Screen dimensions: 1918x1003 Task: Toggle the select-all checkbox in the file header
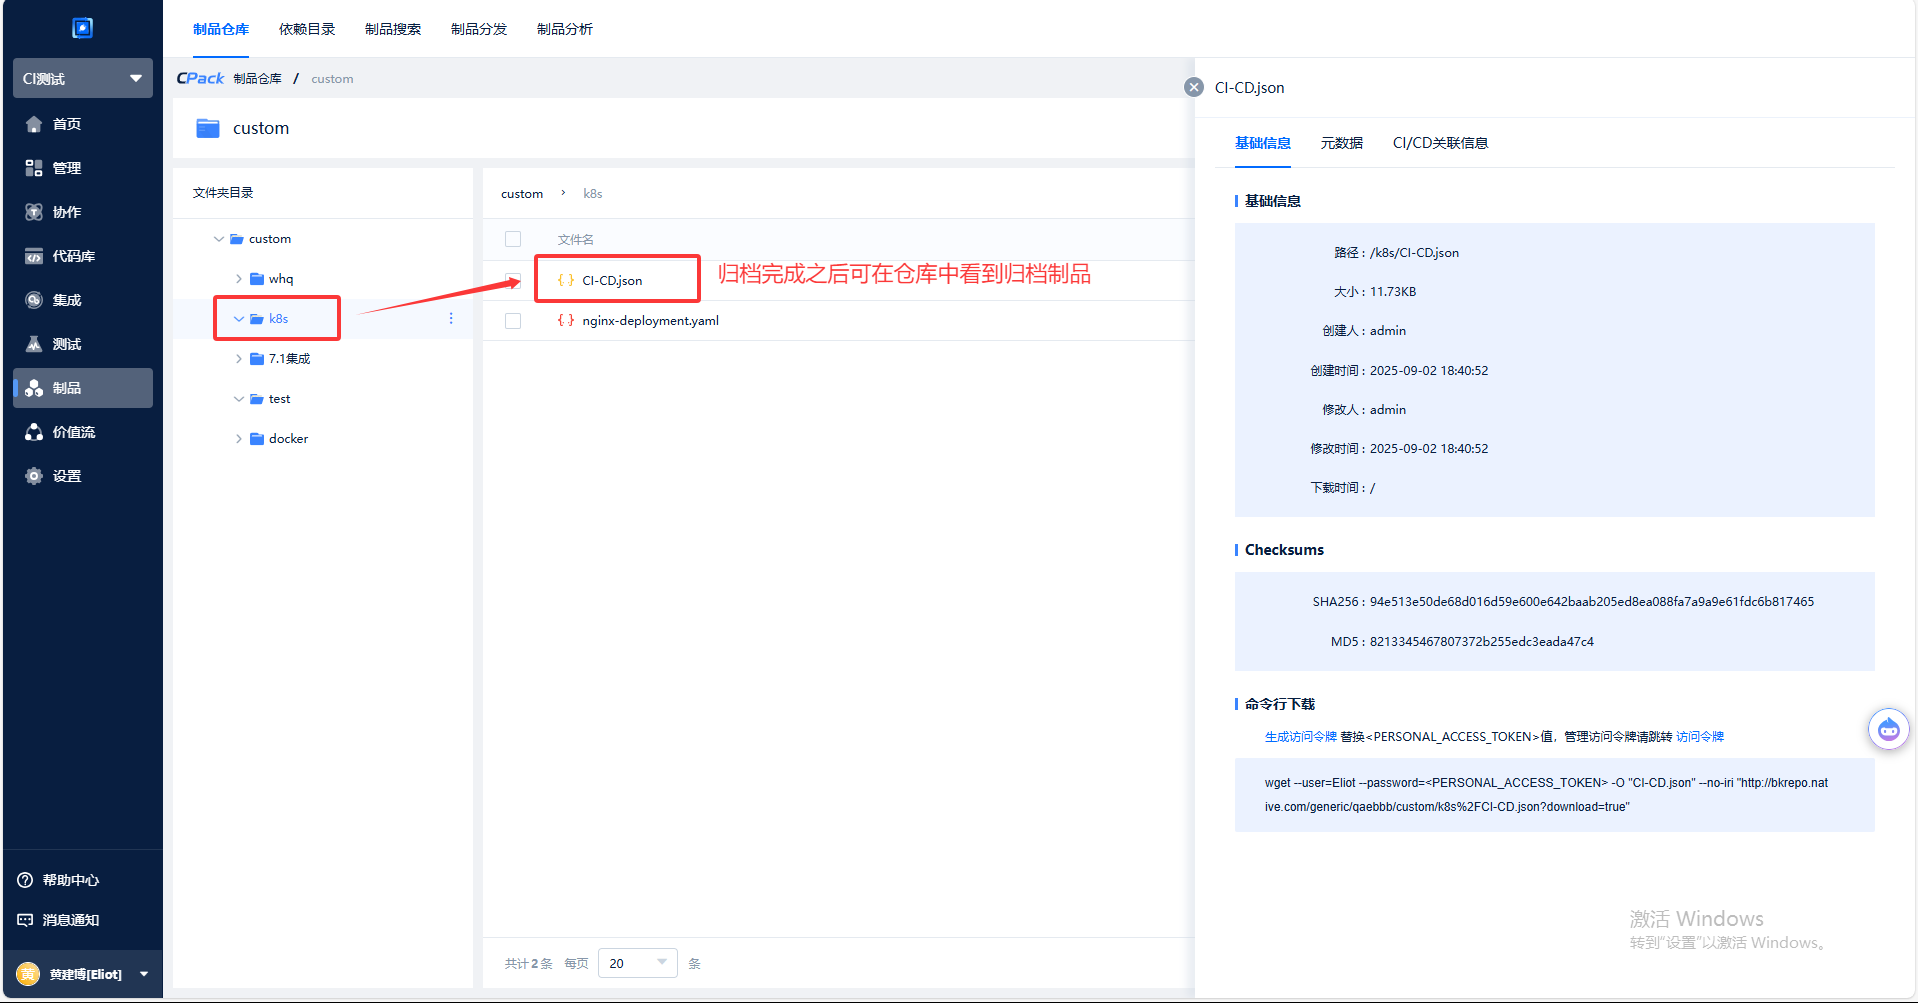click(x=513, y=239)
